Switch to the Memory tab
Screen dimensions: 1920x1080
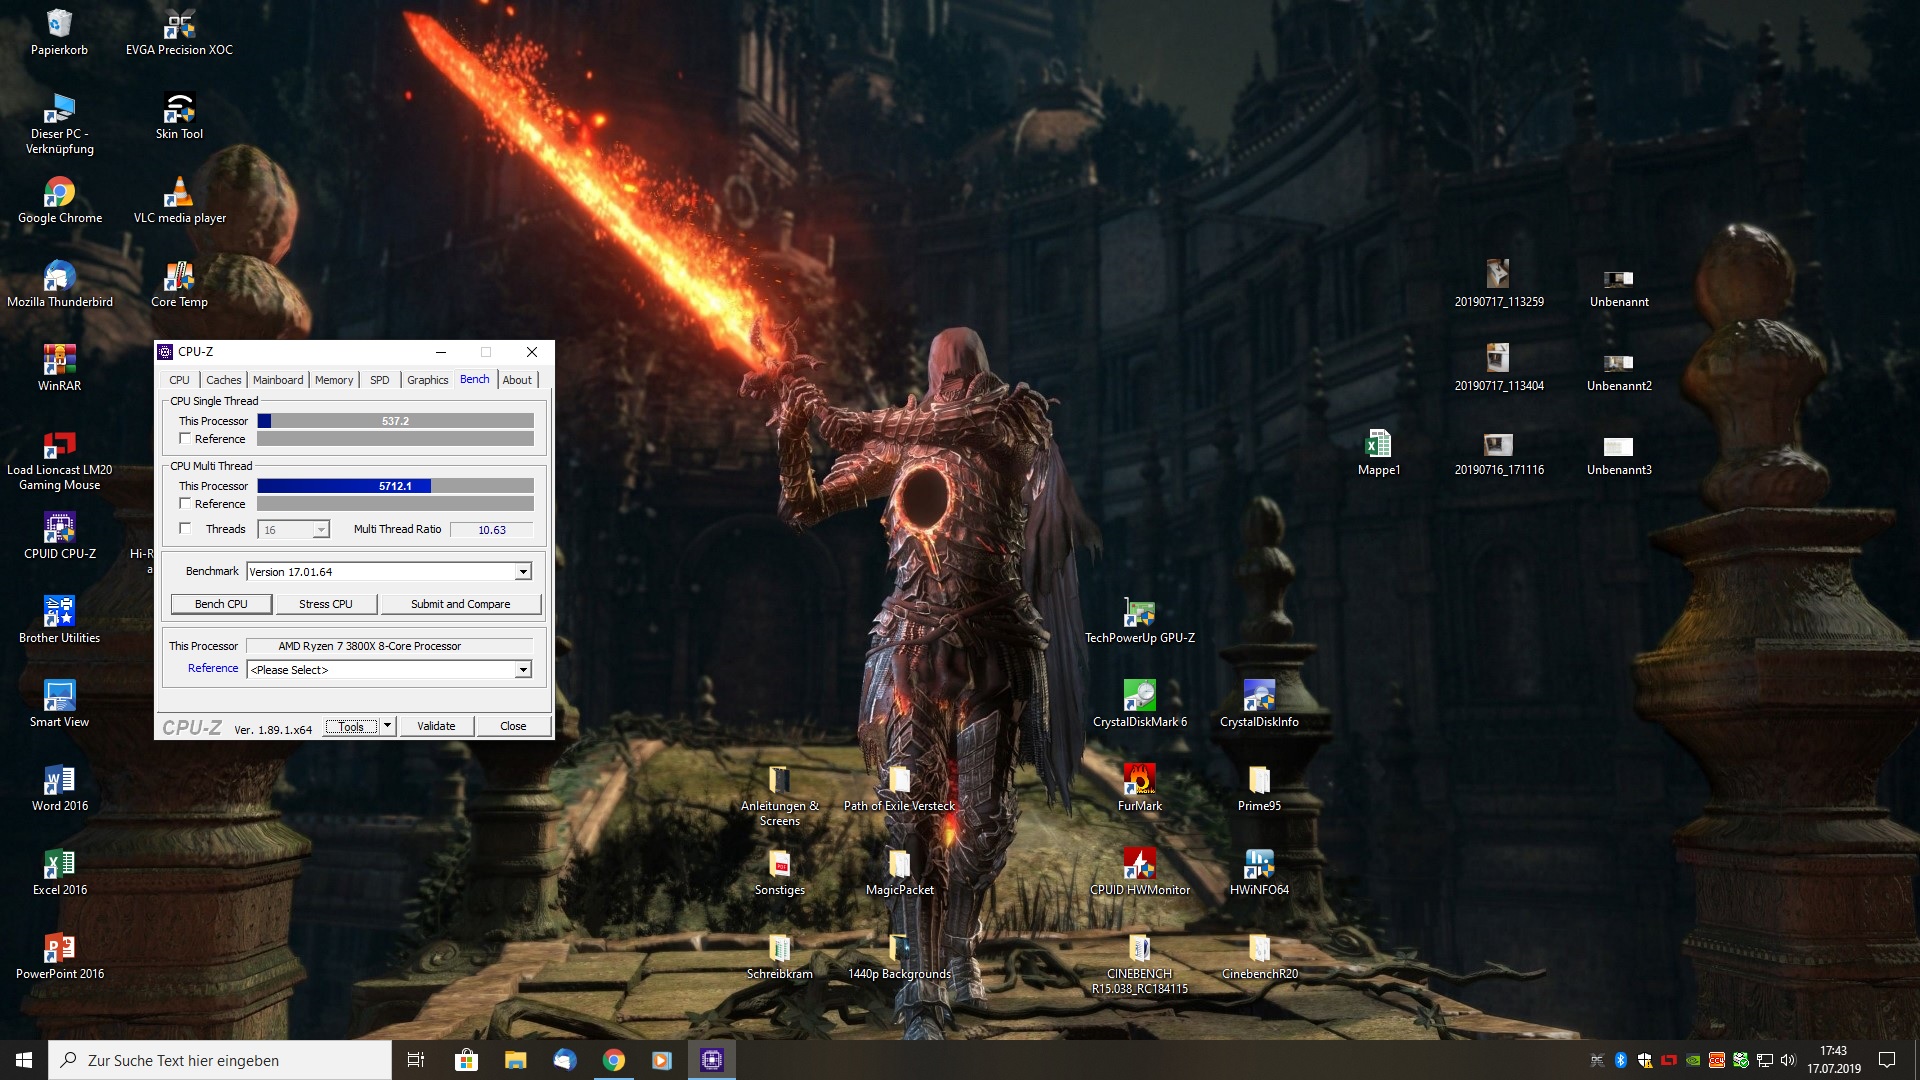333,380
